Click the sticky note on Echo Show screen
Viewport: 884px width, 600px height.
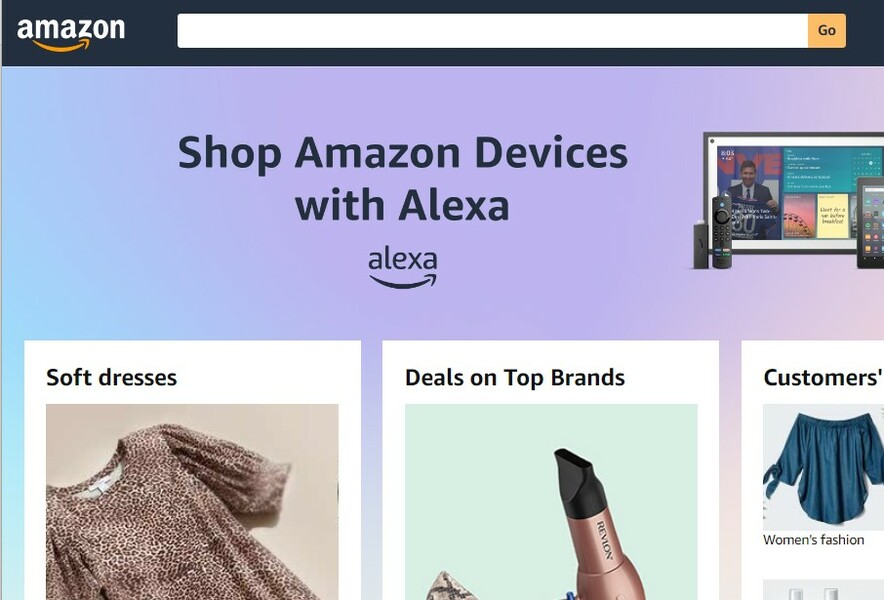click(x=832, y=215)
